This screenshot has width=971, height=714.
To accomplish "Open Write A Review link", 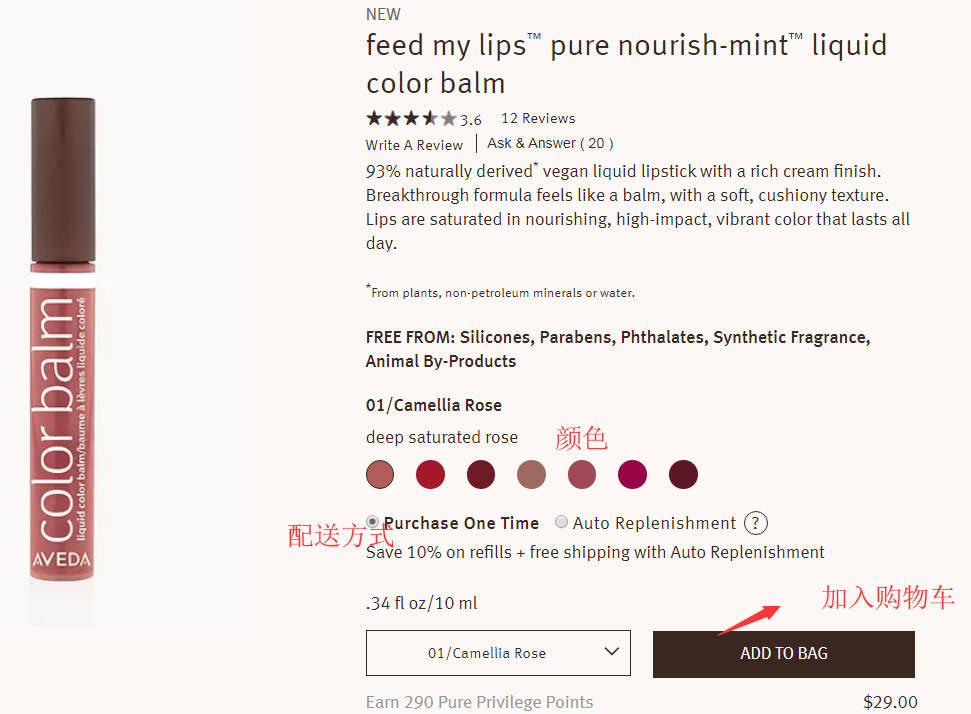I will (414, 145).
